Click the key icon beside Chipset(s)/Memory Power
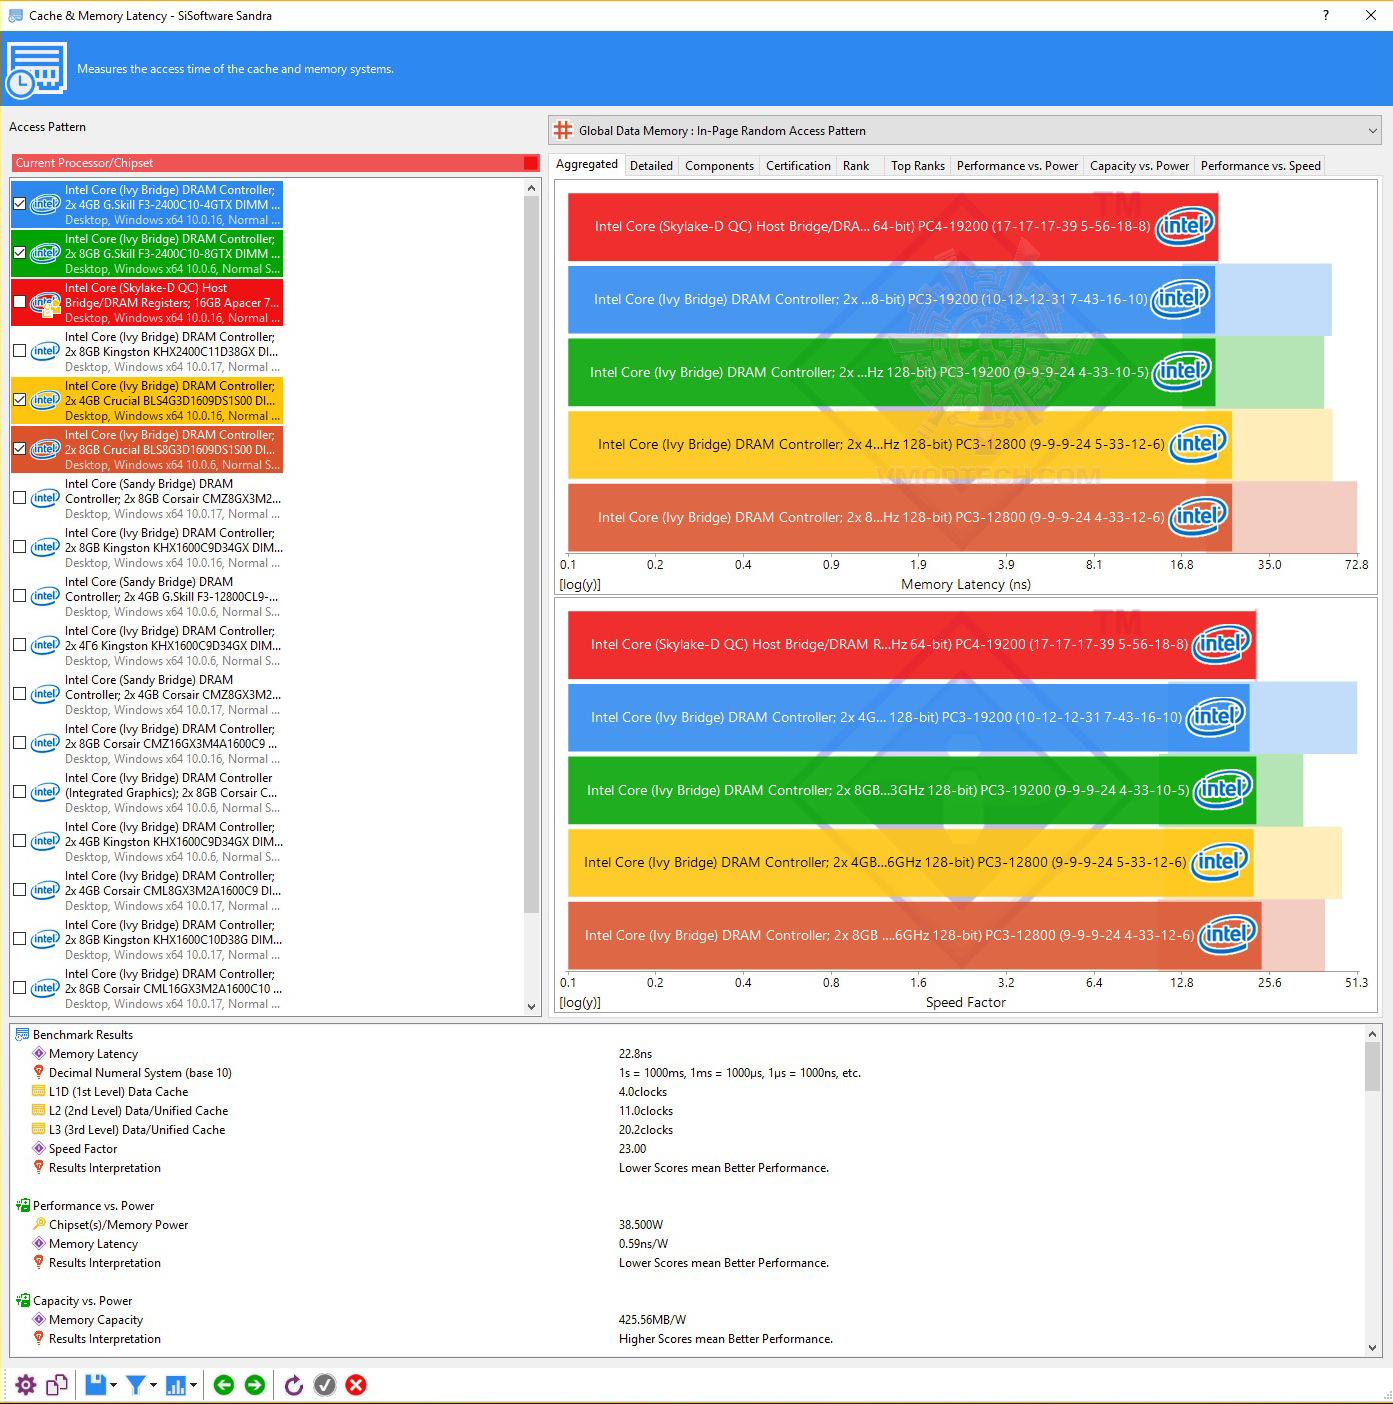The width and height of the screenshot is (1393, 1404). coord(39,1225)
